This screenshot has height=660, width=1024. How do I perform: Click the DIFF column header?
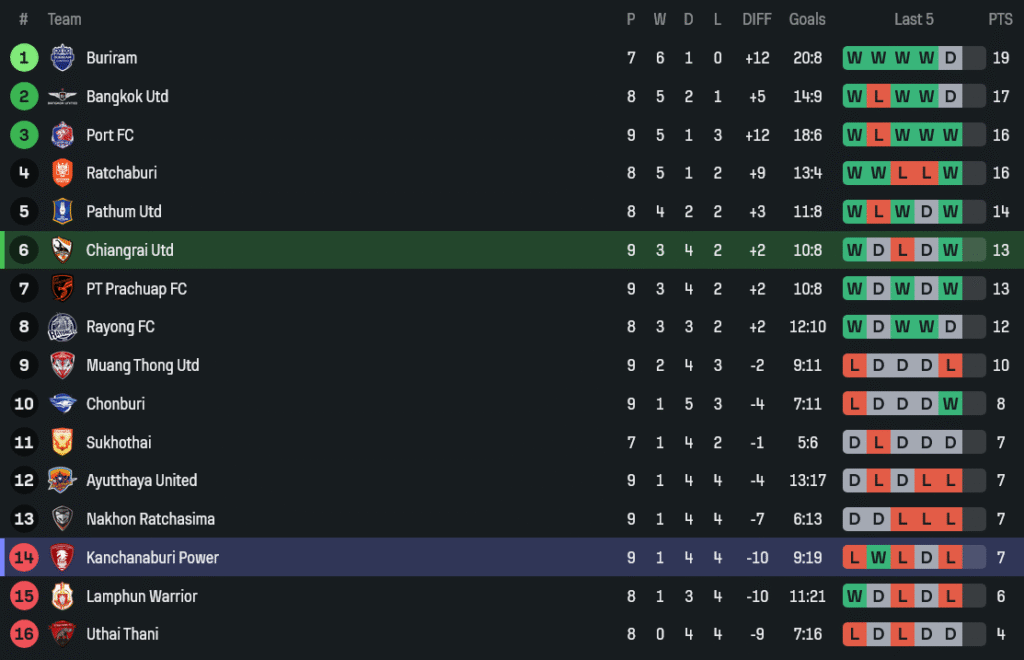pos(757,19)
